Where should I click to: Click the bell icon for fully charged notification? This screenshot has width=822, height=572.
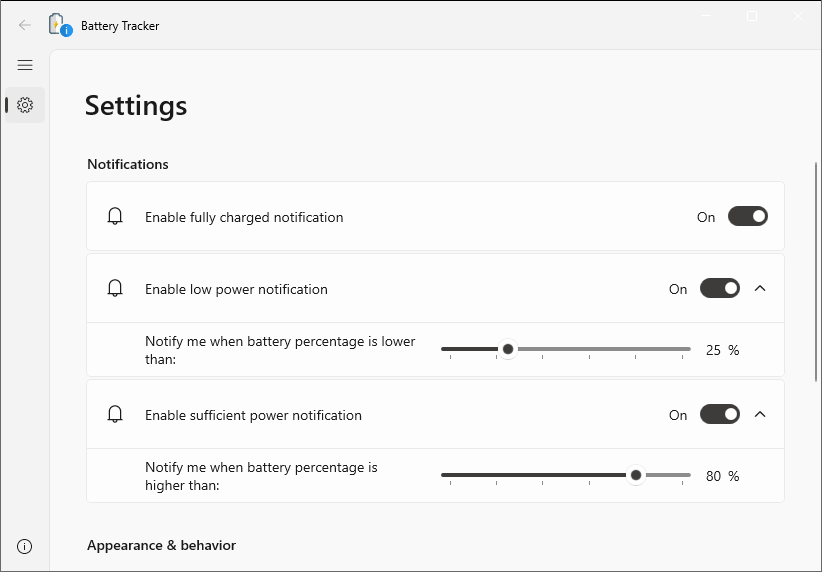coord(115,216)
